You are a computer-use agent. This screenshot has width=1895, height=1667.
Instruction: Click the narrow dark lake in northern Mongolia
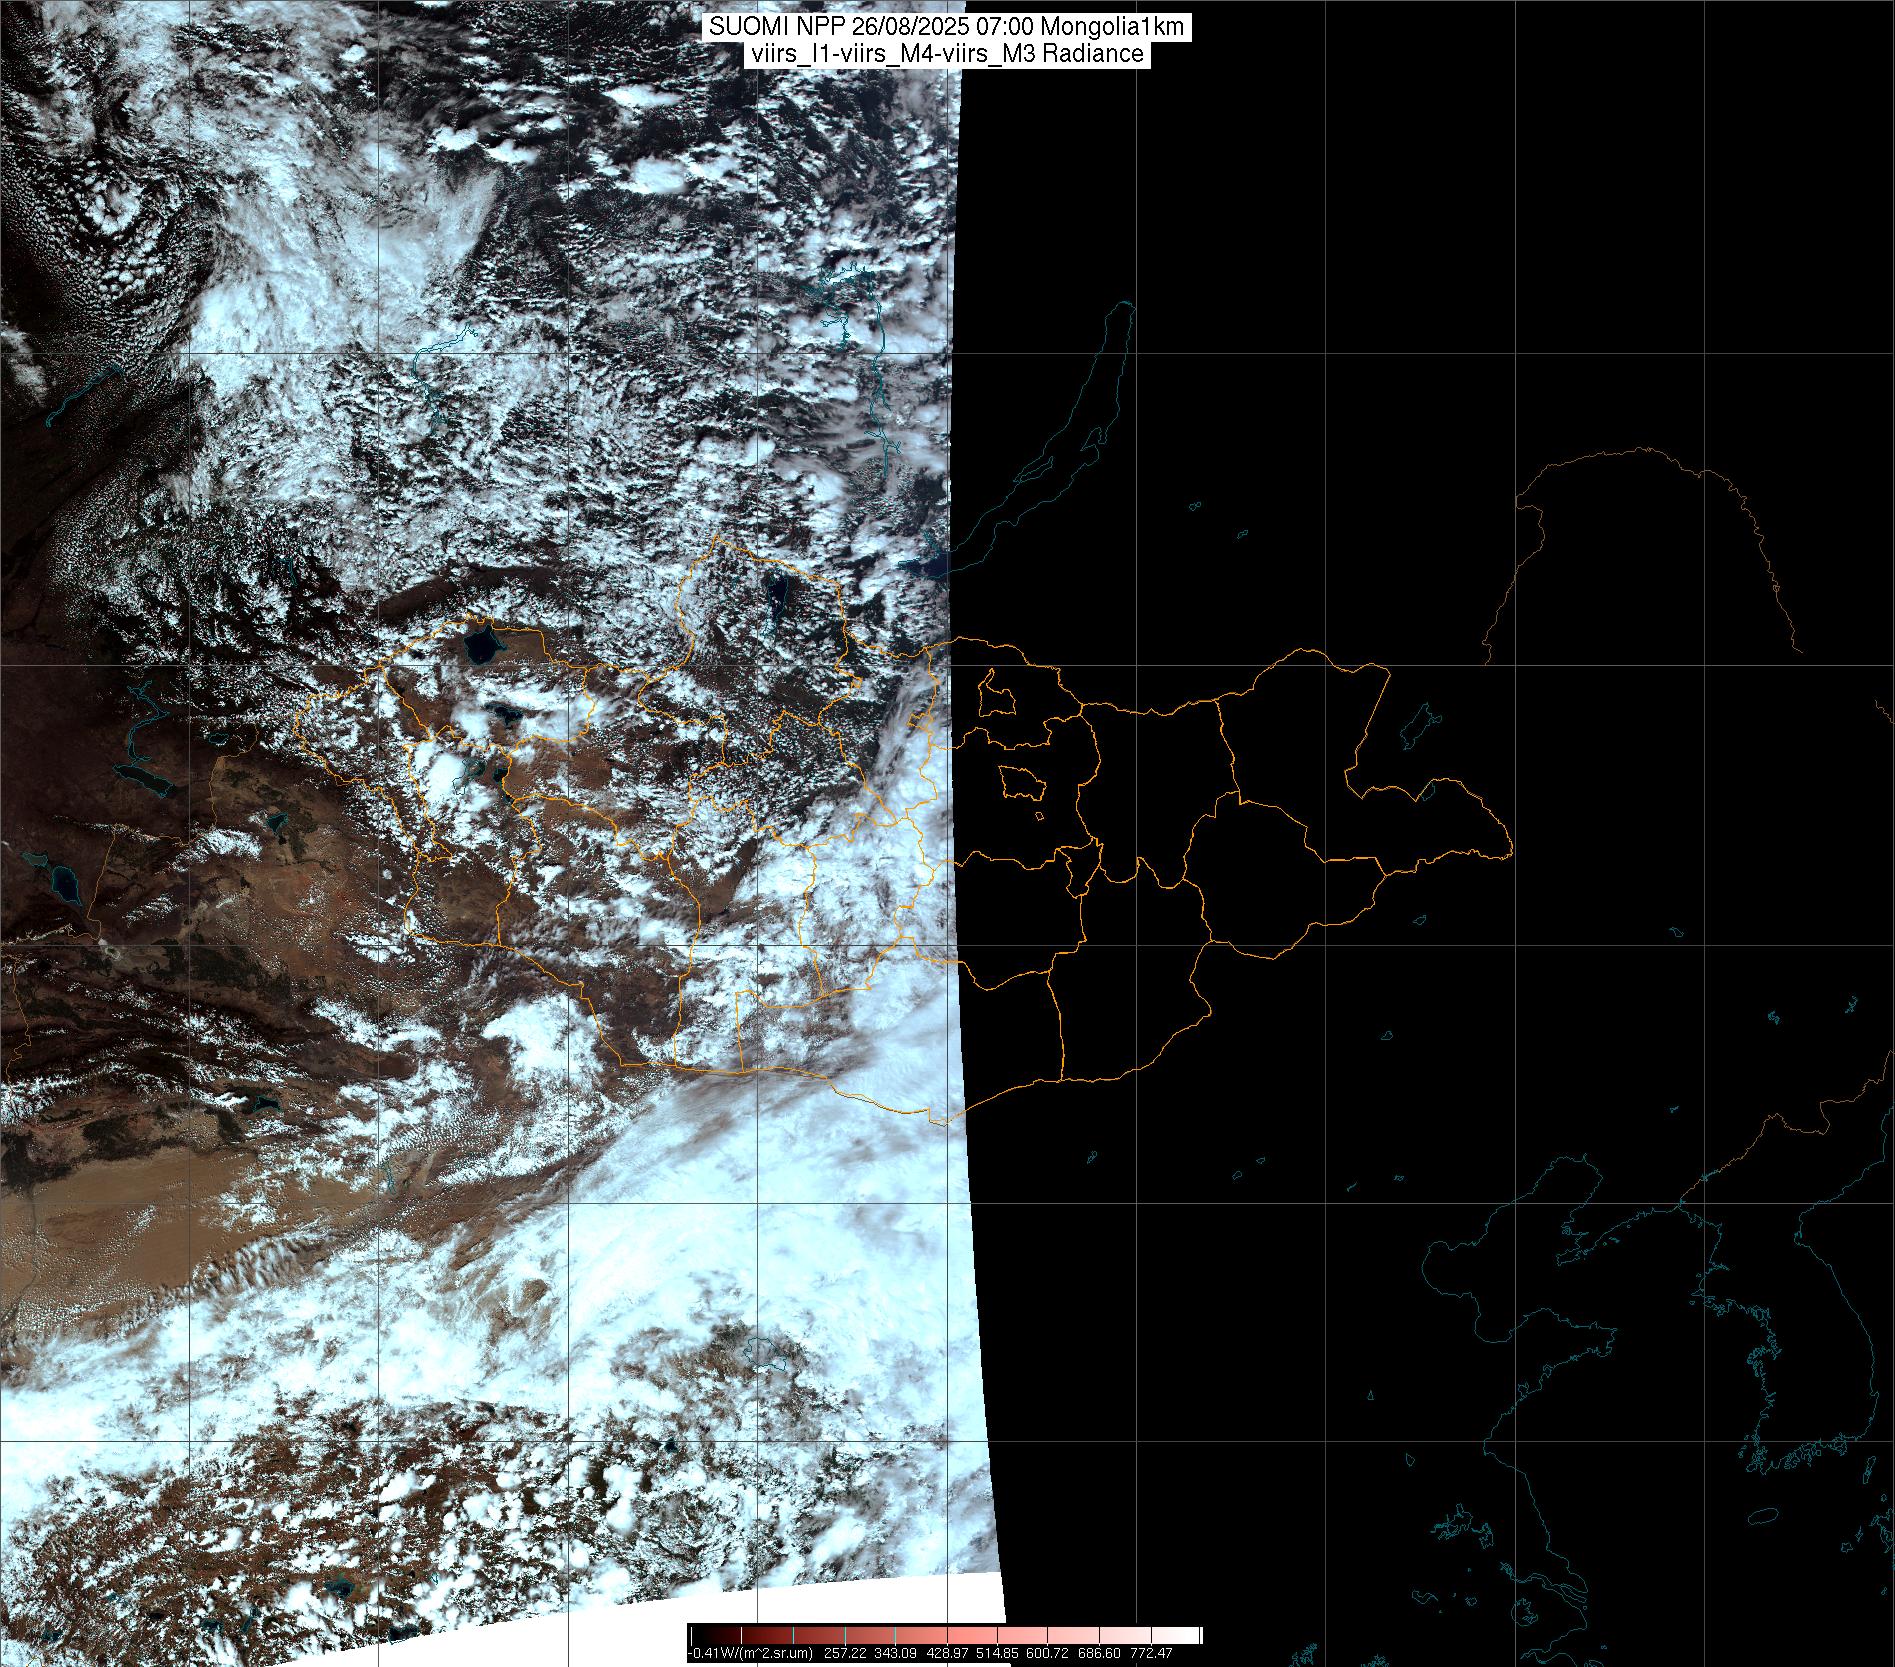pyautogui.click(x=777, y=595)
